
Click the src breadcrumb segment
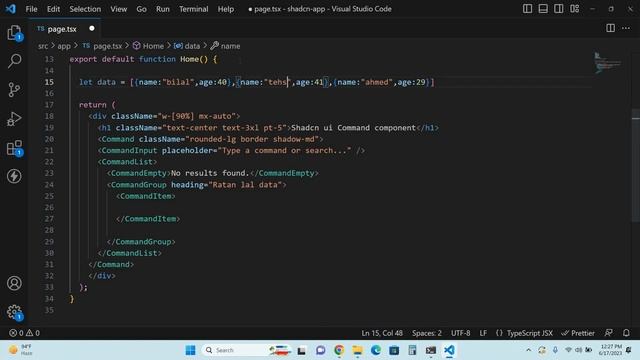click(43, 46)
